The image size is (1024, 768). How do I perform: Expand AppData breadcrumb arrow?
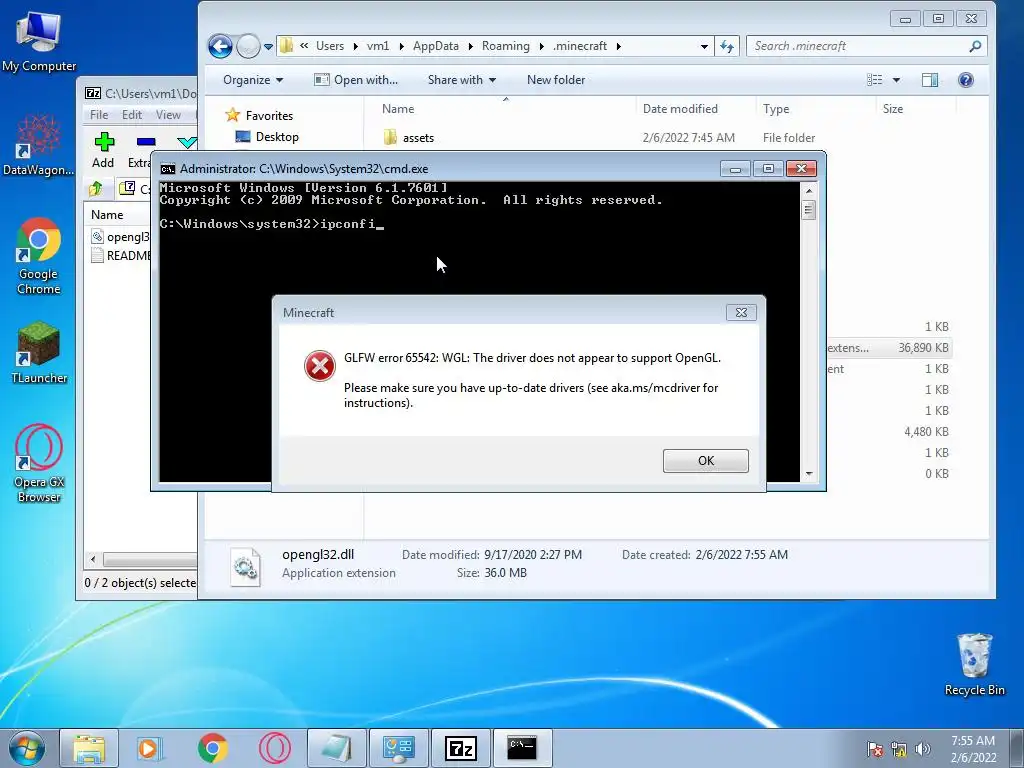[470, 46]
